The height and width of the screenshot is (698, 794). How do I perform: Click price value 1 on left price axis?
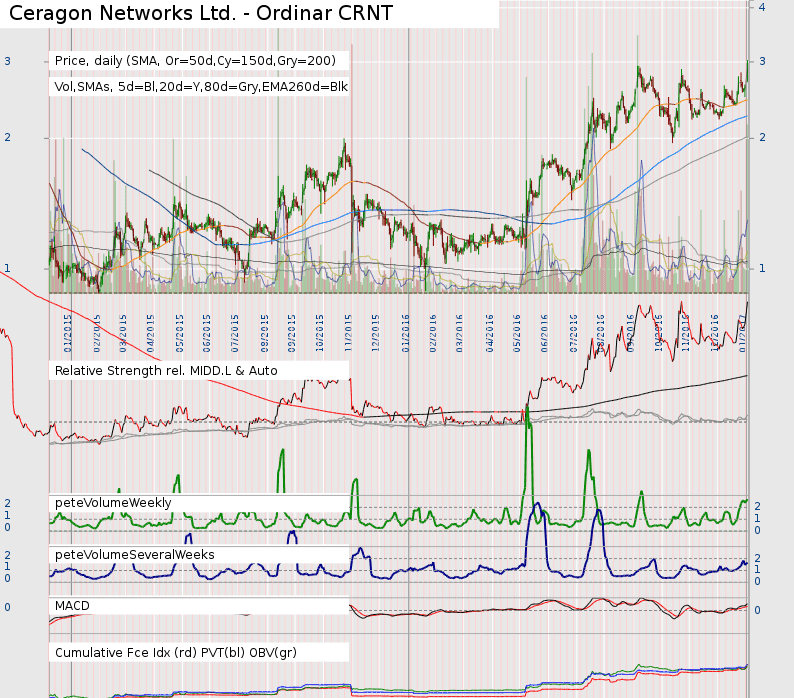(7, 268)
